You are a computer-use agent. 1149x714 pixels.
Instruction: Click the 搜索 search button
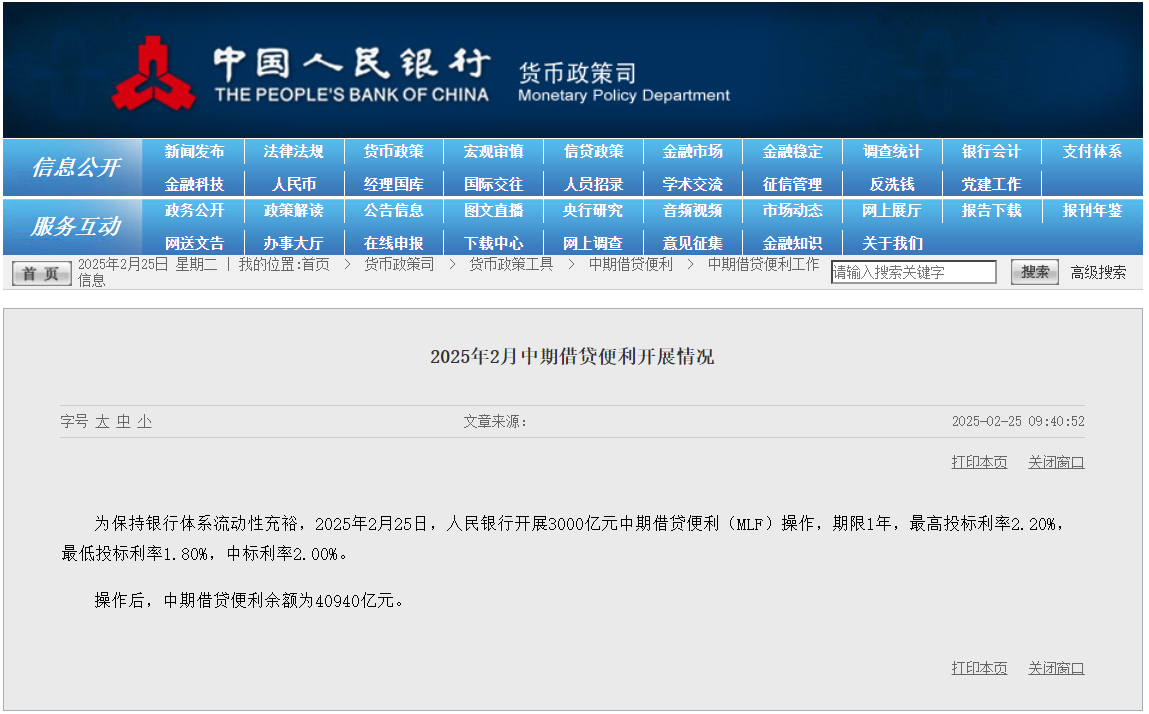[1035, 272]
